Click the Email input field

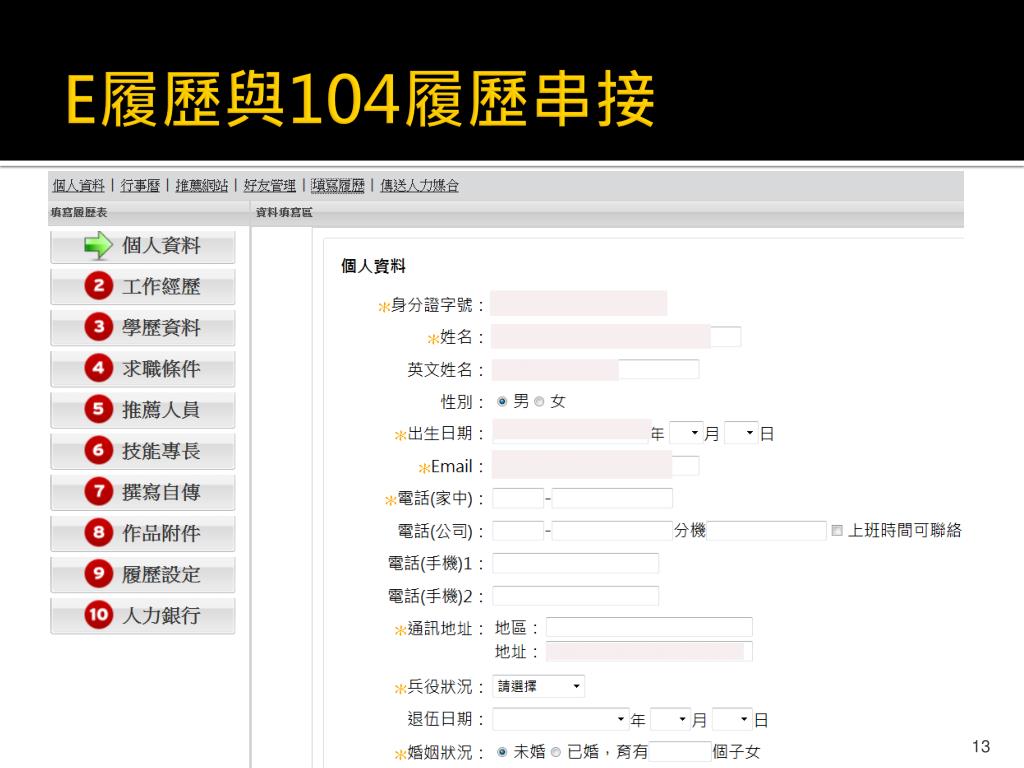tap(596, 465)
